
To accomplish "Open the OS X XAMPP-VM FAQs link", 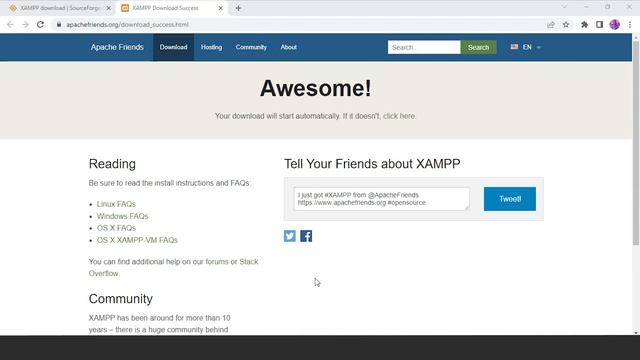I will [137, 240].
